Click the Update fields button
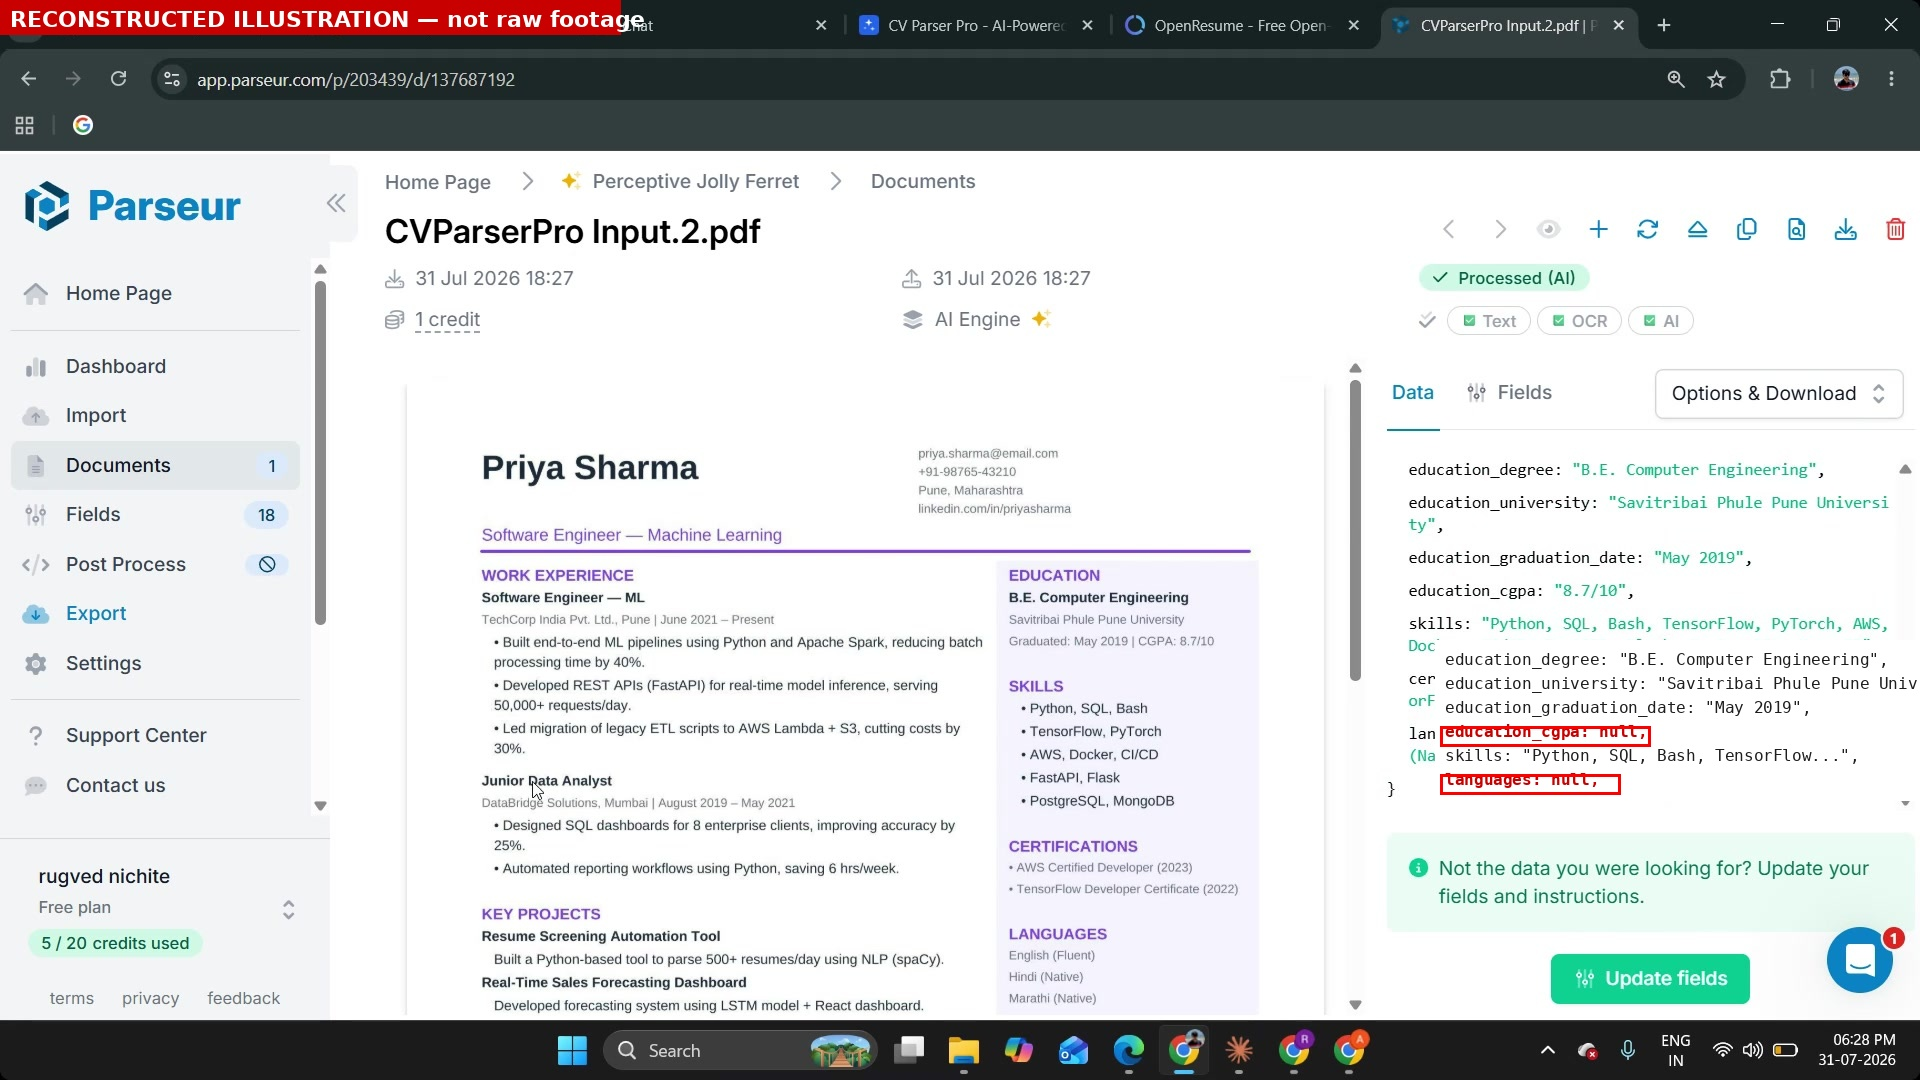This screenshot has height=1080, width=1920. tap(1650, 979)
